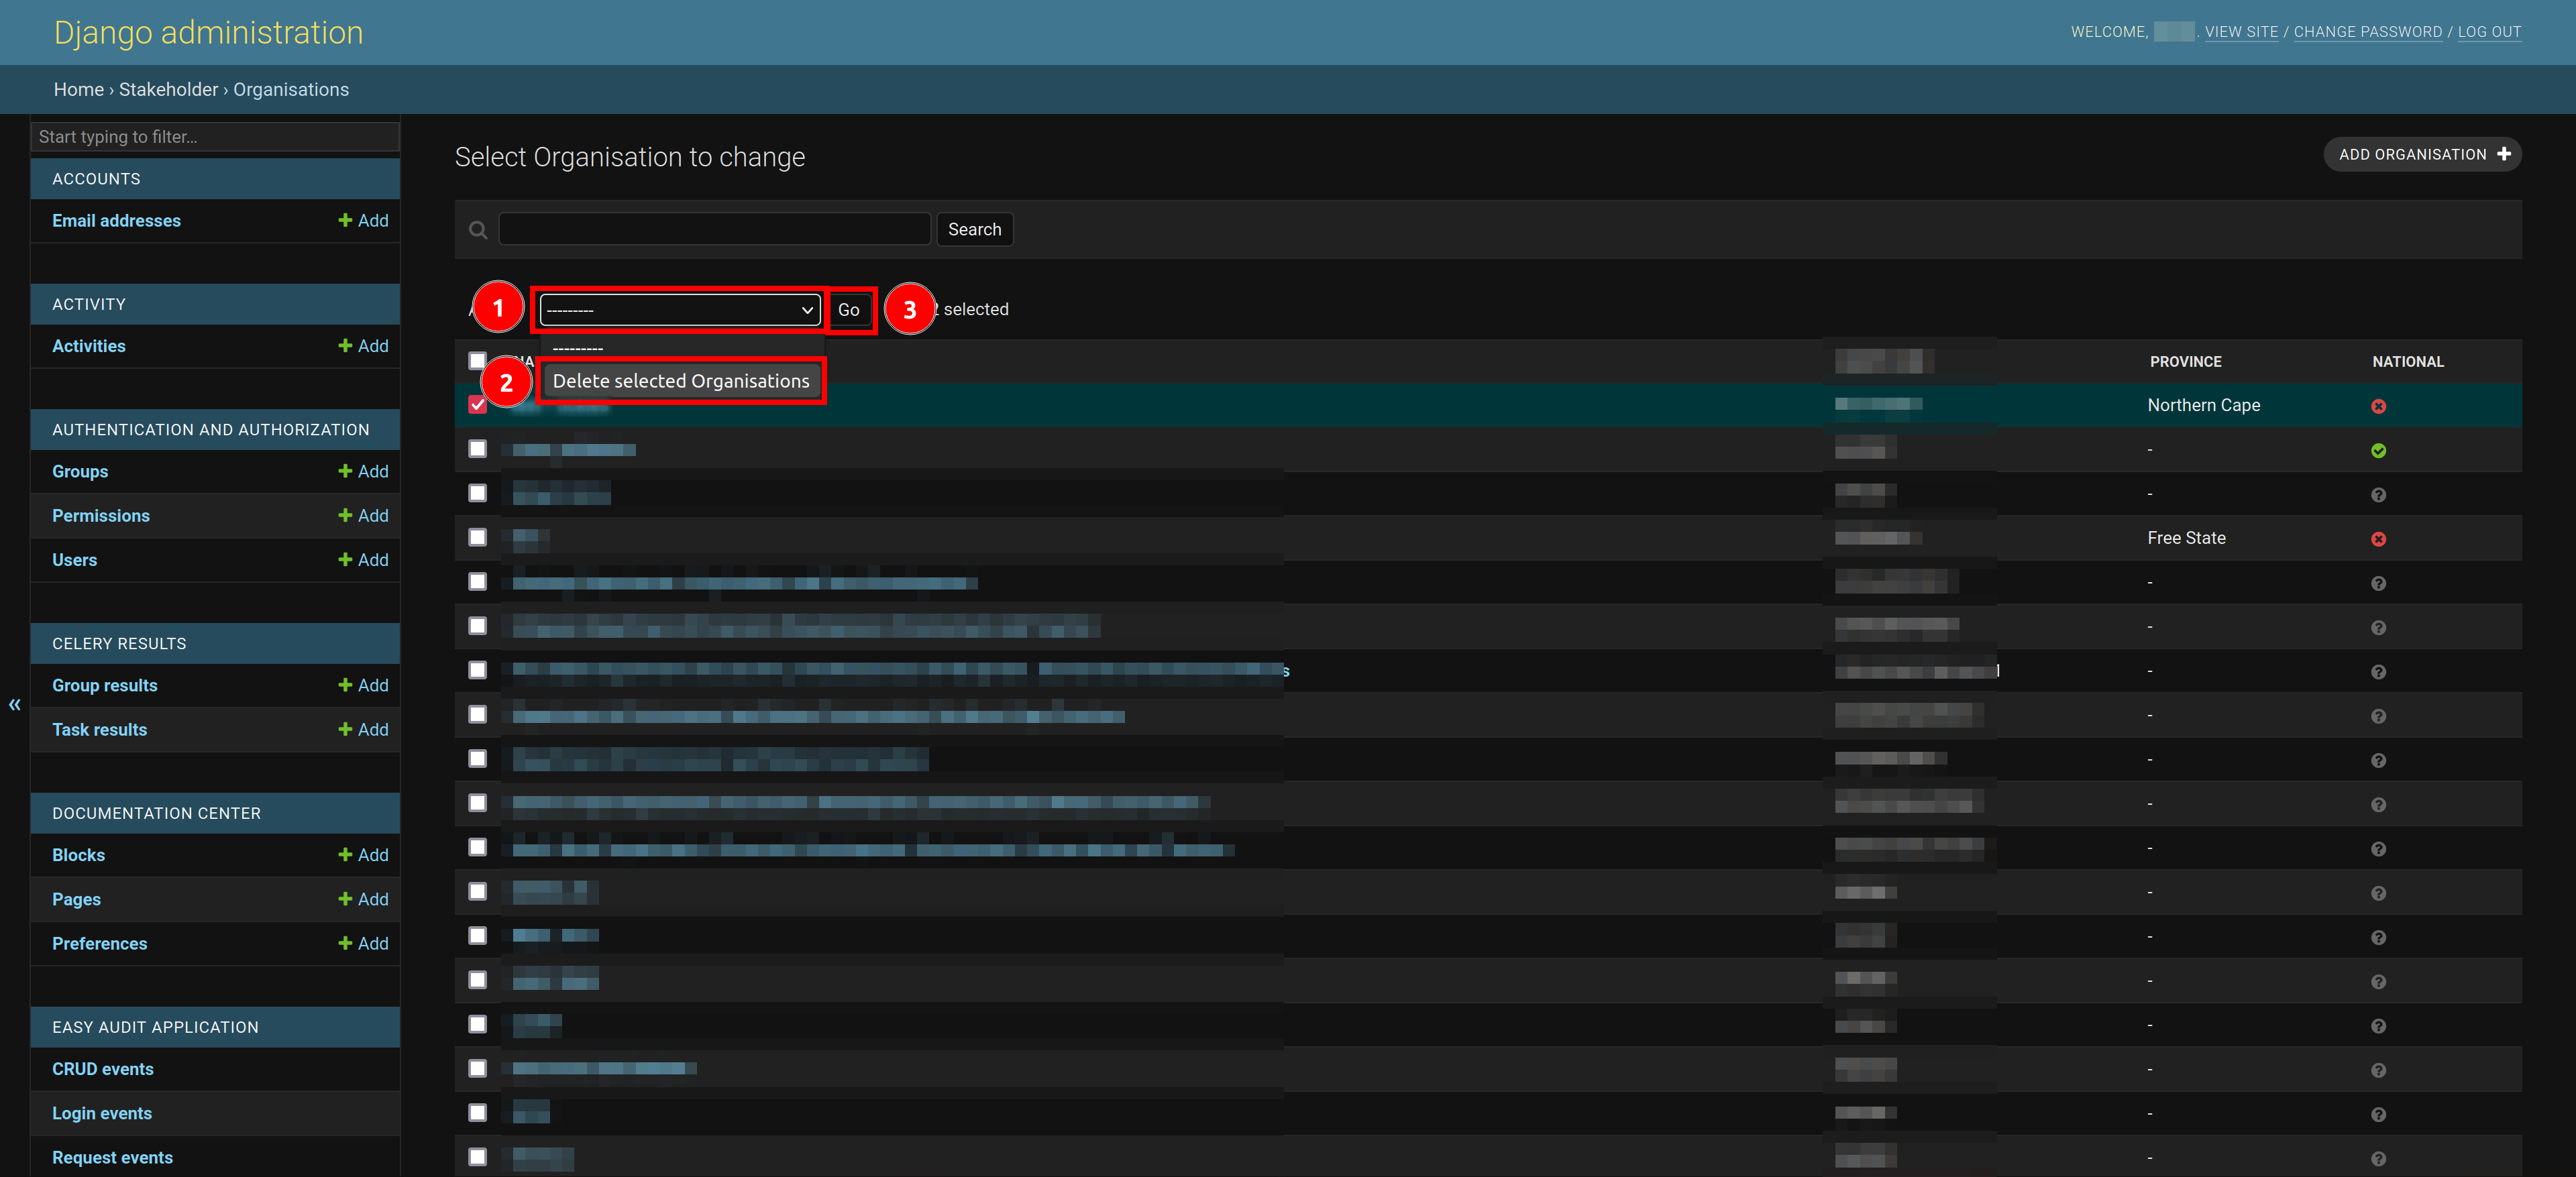This screenshot has height=1177, width=2576.
Task: Open Login events in sidebar
Action: pyautogui.click(x=102, y=1113)
